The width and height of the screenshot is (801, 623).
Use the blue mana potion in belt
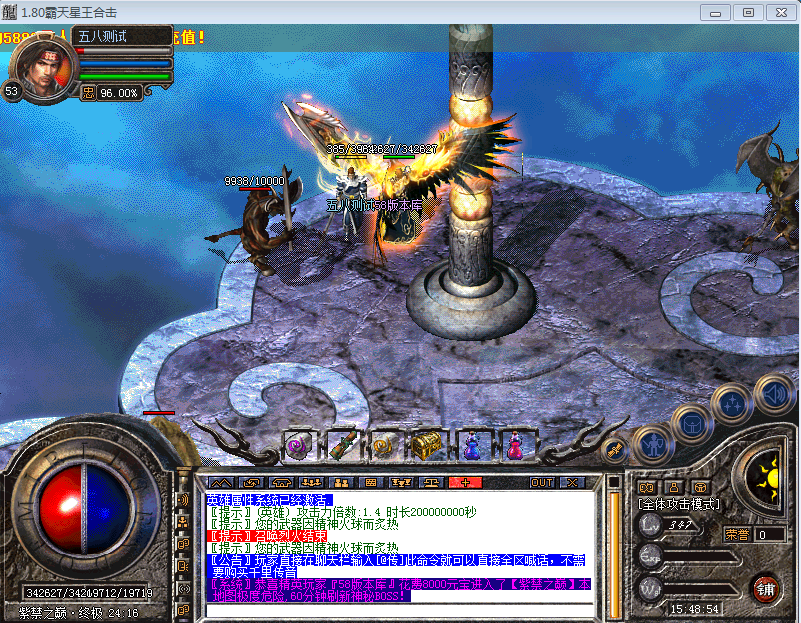tap(473, 445)
